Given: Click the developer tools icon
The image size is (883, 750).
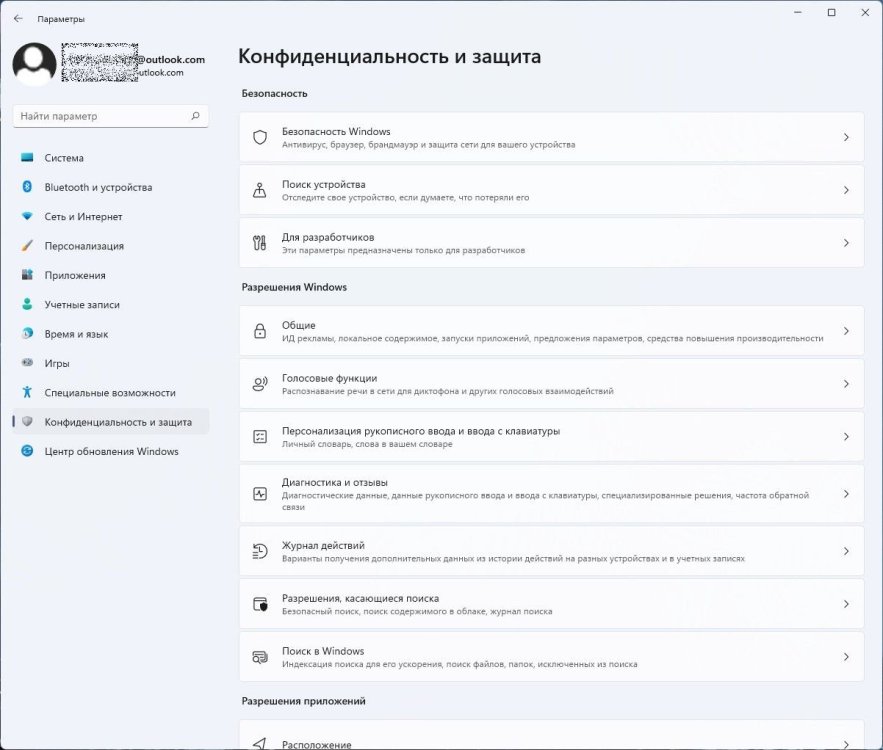Looking at the screenshot, I should 260,244.
